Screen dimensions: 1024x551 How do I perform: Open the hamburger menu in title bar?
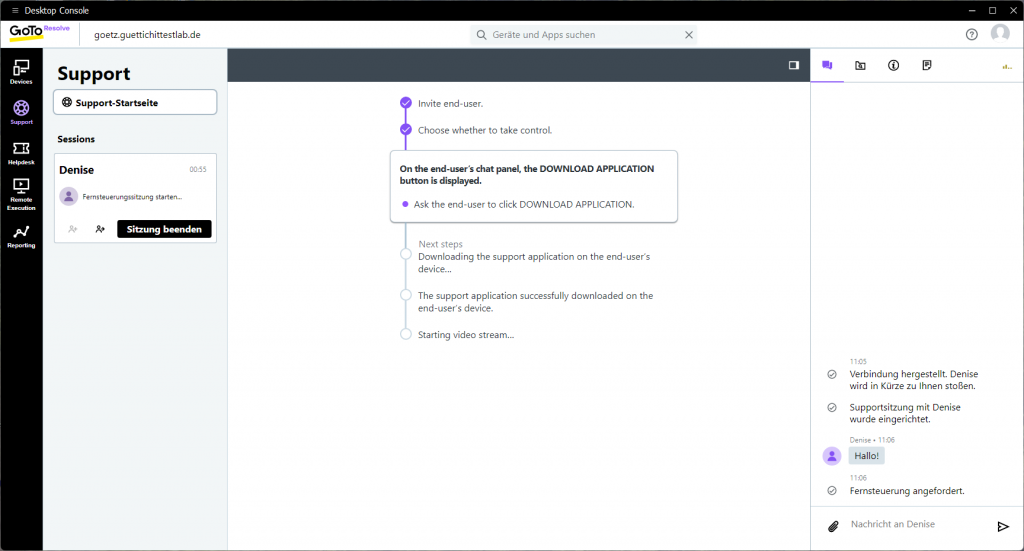pyautogui.click(x=14, y=10)
